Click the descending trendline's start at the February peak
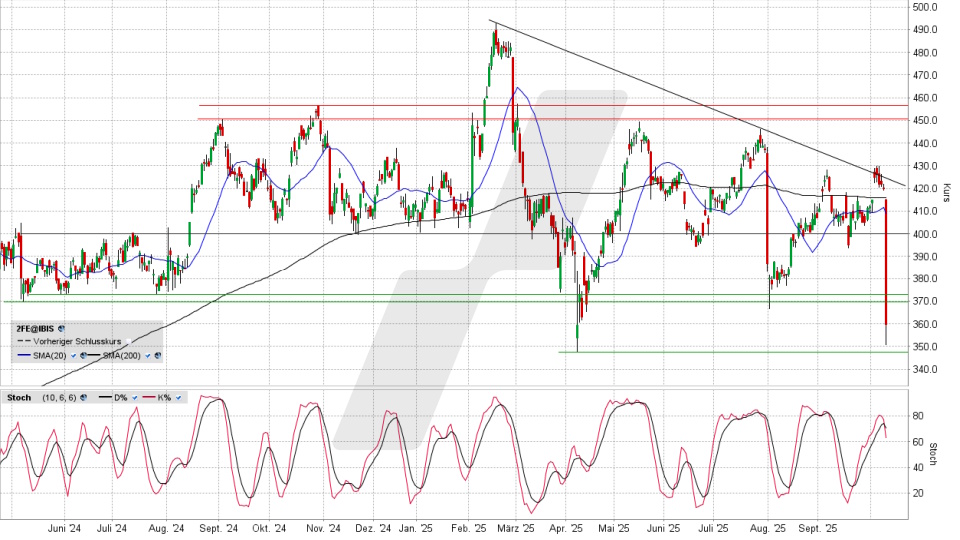The height and width of the screenshot is (540, 960). click(x=490, y=20)
